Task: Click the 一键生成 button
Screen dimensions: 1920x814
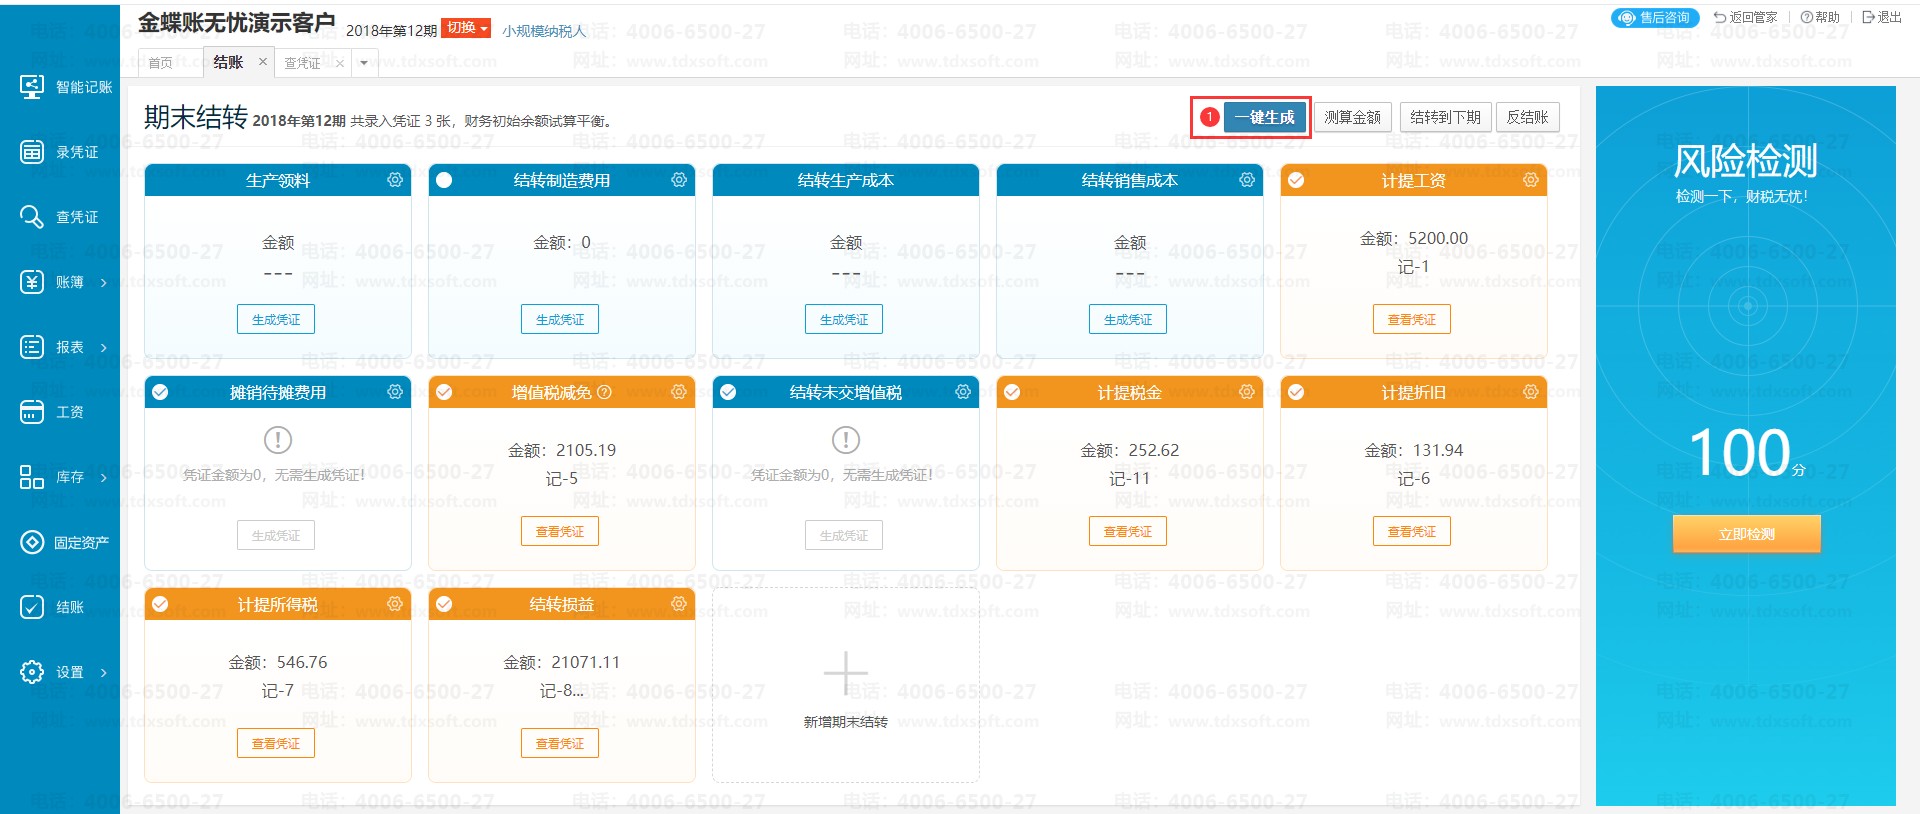Action: [1264, 117]
